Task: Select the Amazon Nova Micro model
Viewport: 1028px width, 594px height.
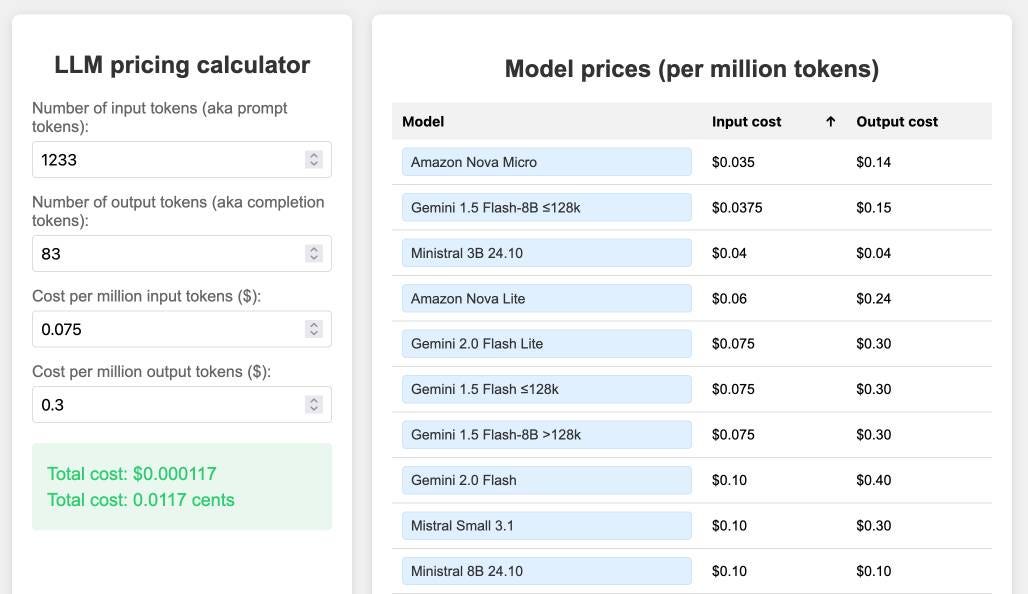Action: click(x=547, y=162)
